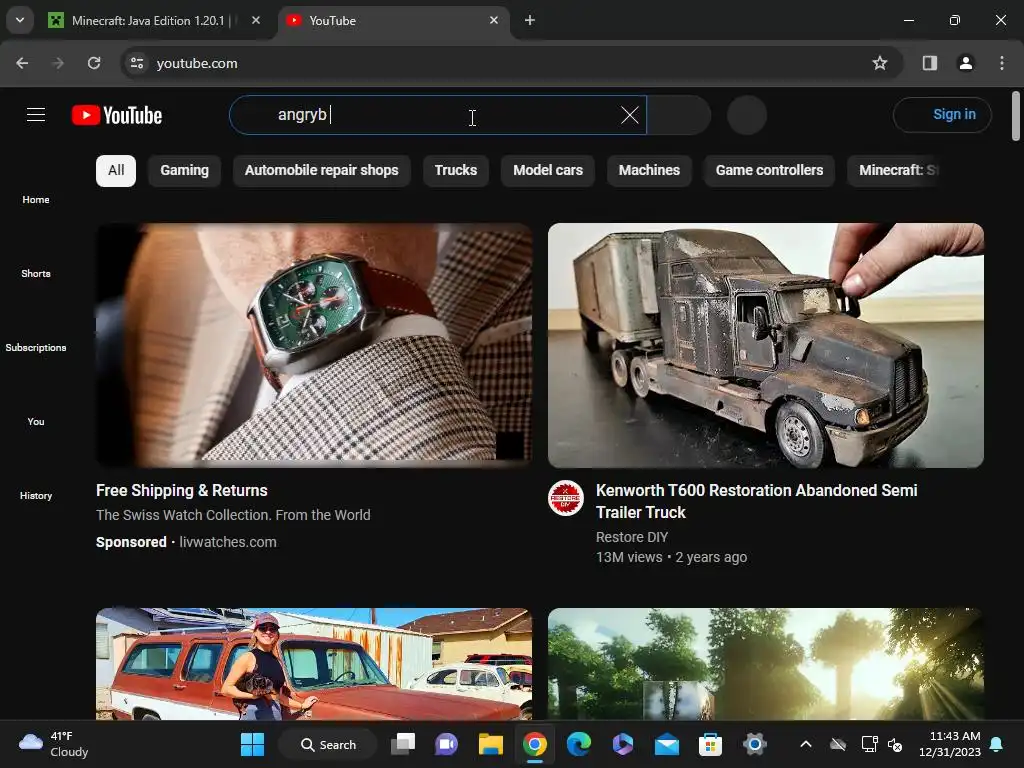Open Restore DIY channel name link
This screenshot has width=1024, height=768.
[x=632, y=537]
